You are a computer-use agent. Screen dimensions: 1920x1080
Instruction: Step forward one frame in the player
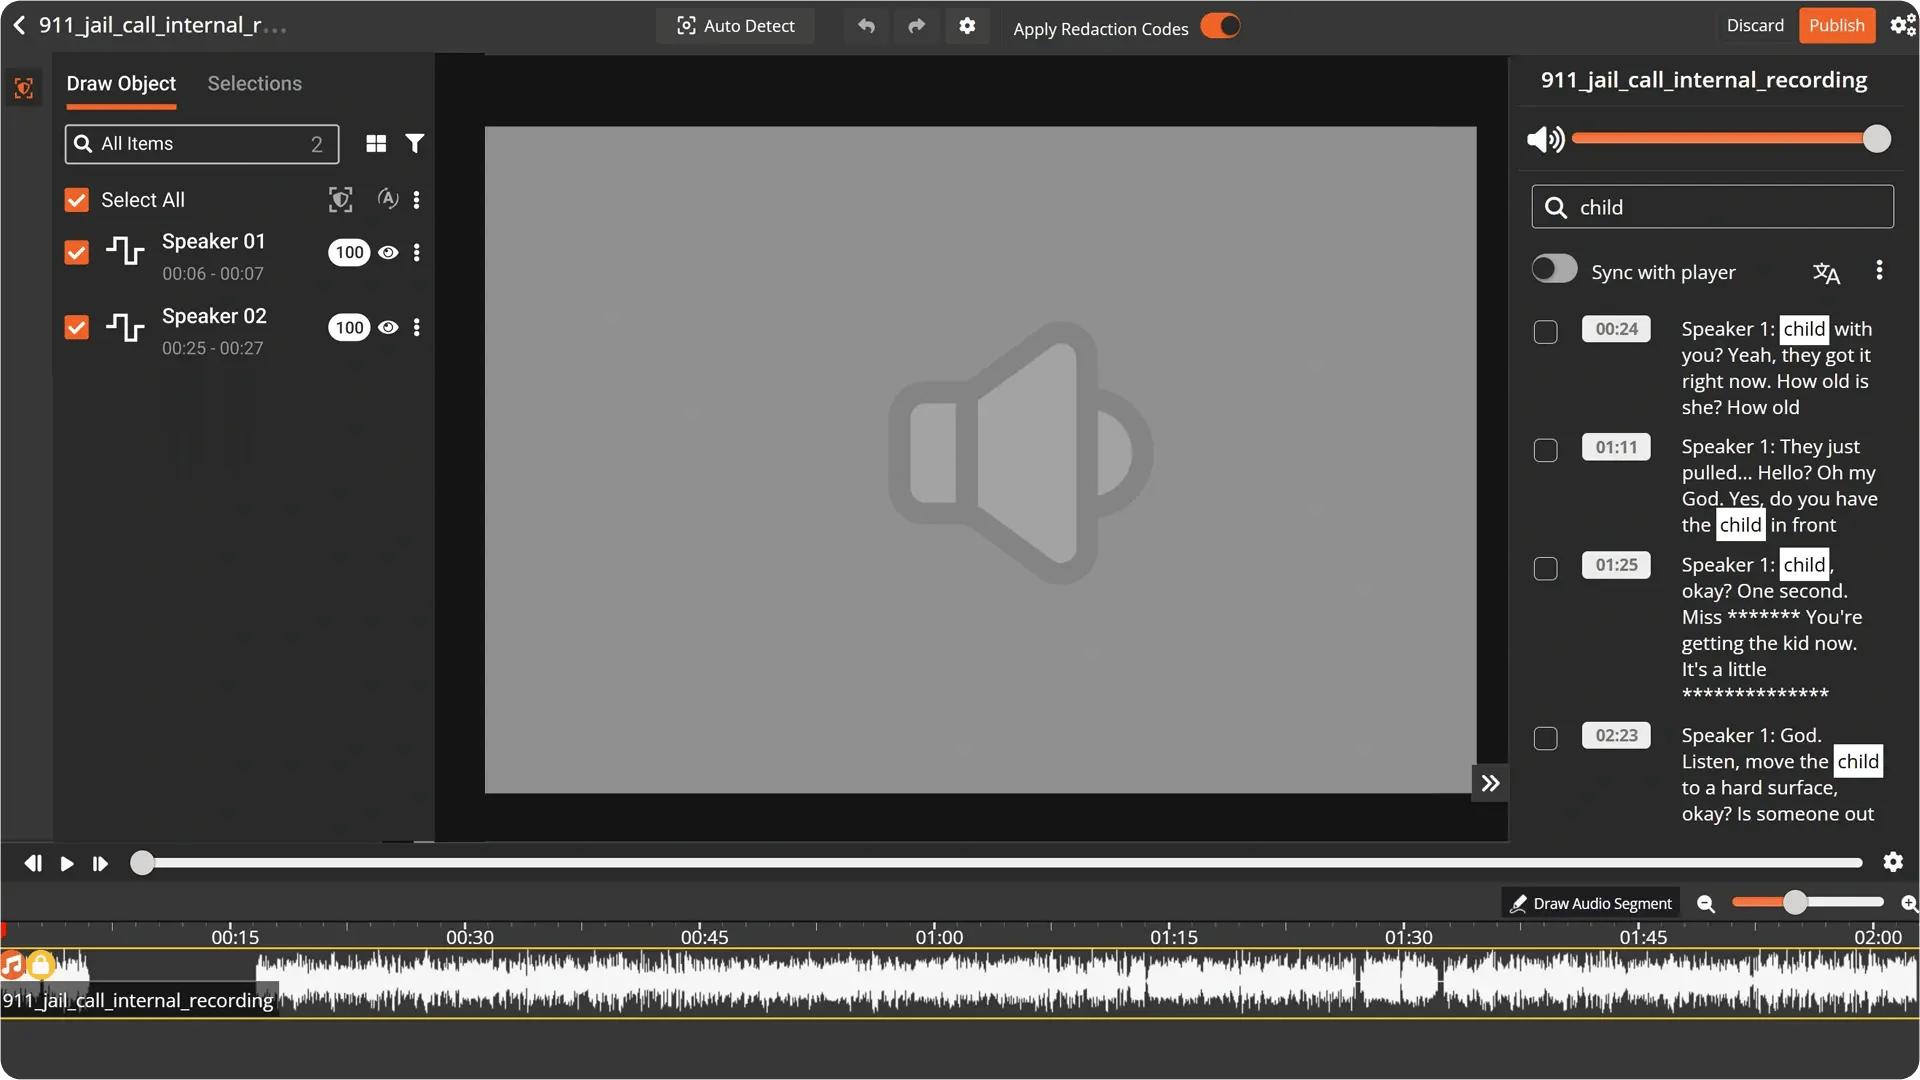point(100,863)
